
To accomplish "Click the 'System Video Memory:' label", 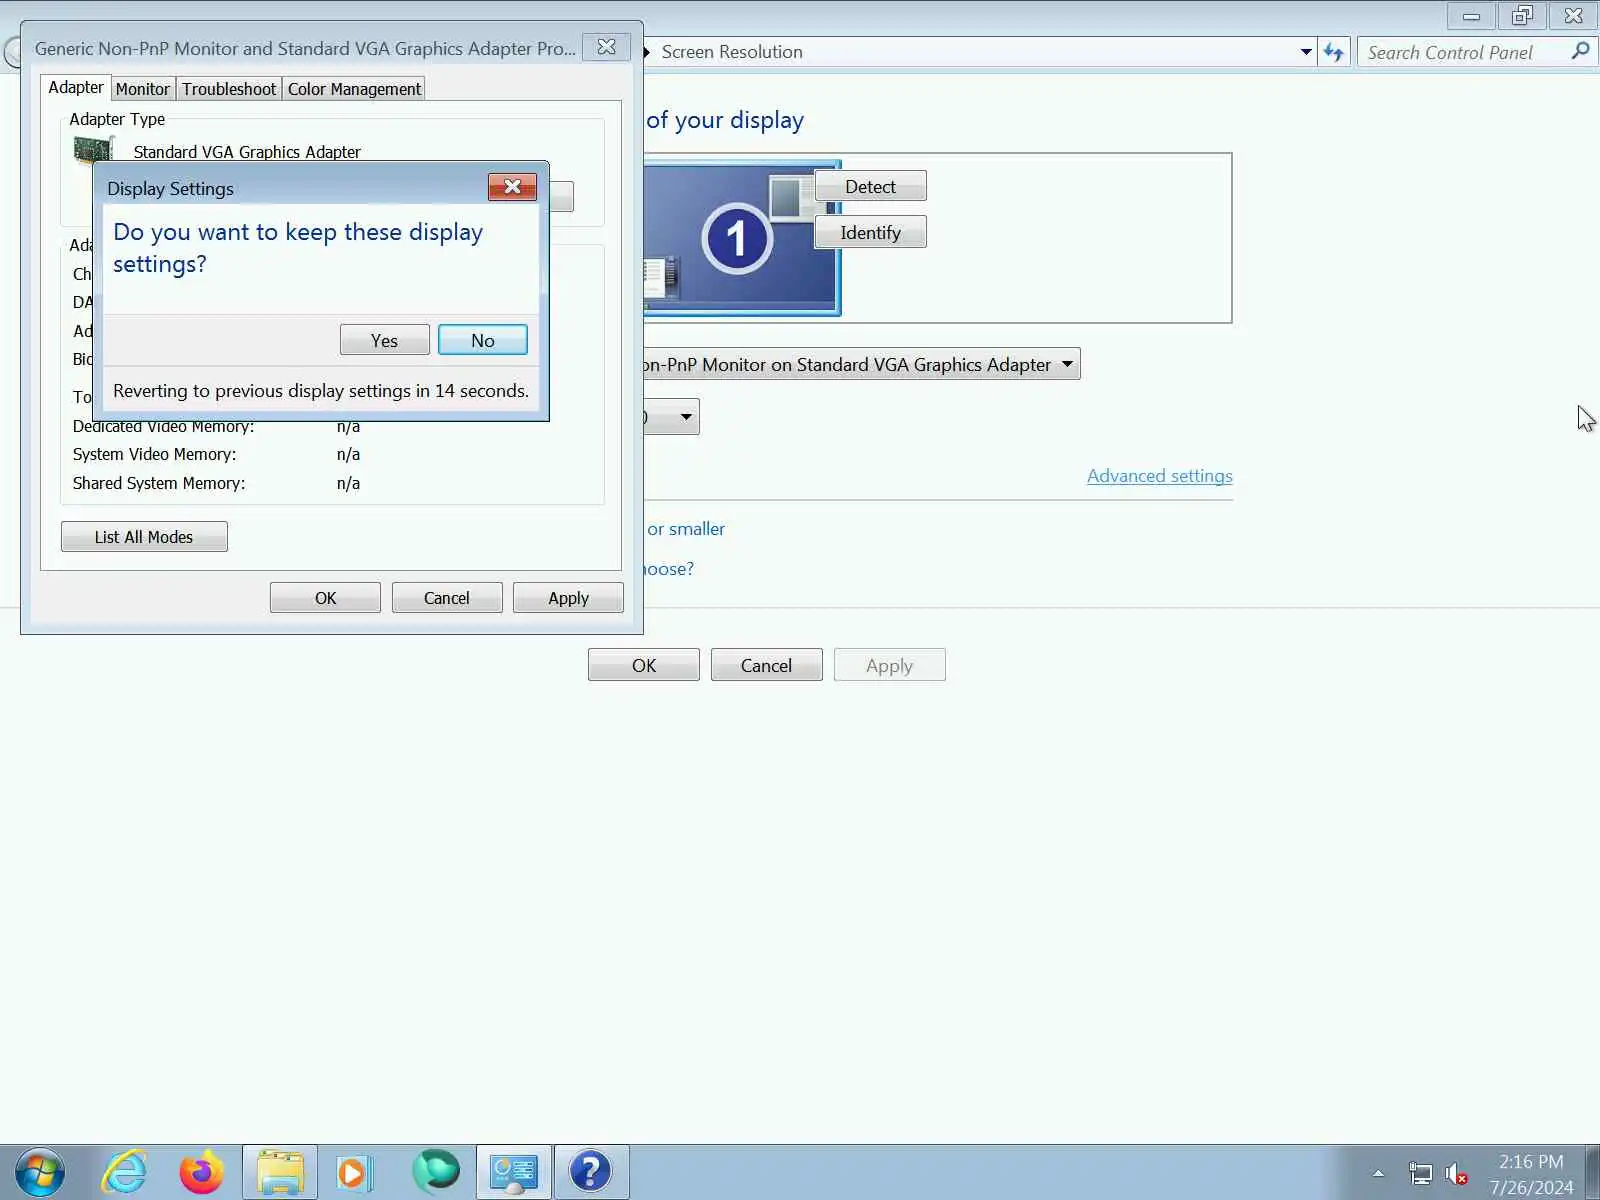I will pyautogui.click(x=154, y=454).
